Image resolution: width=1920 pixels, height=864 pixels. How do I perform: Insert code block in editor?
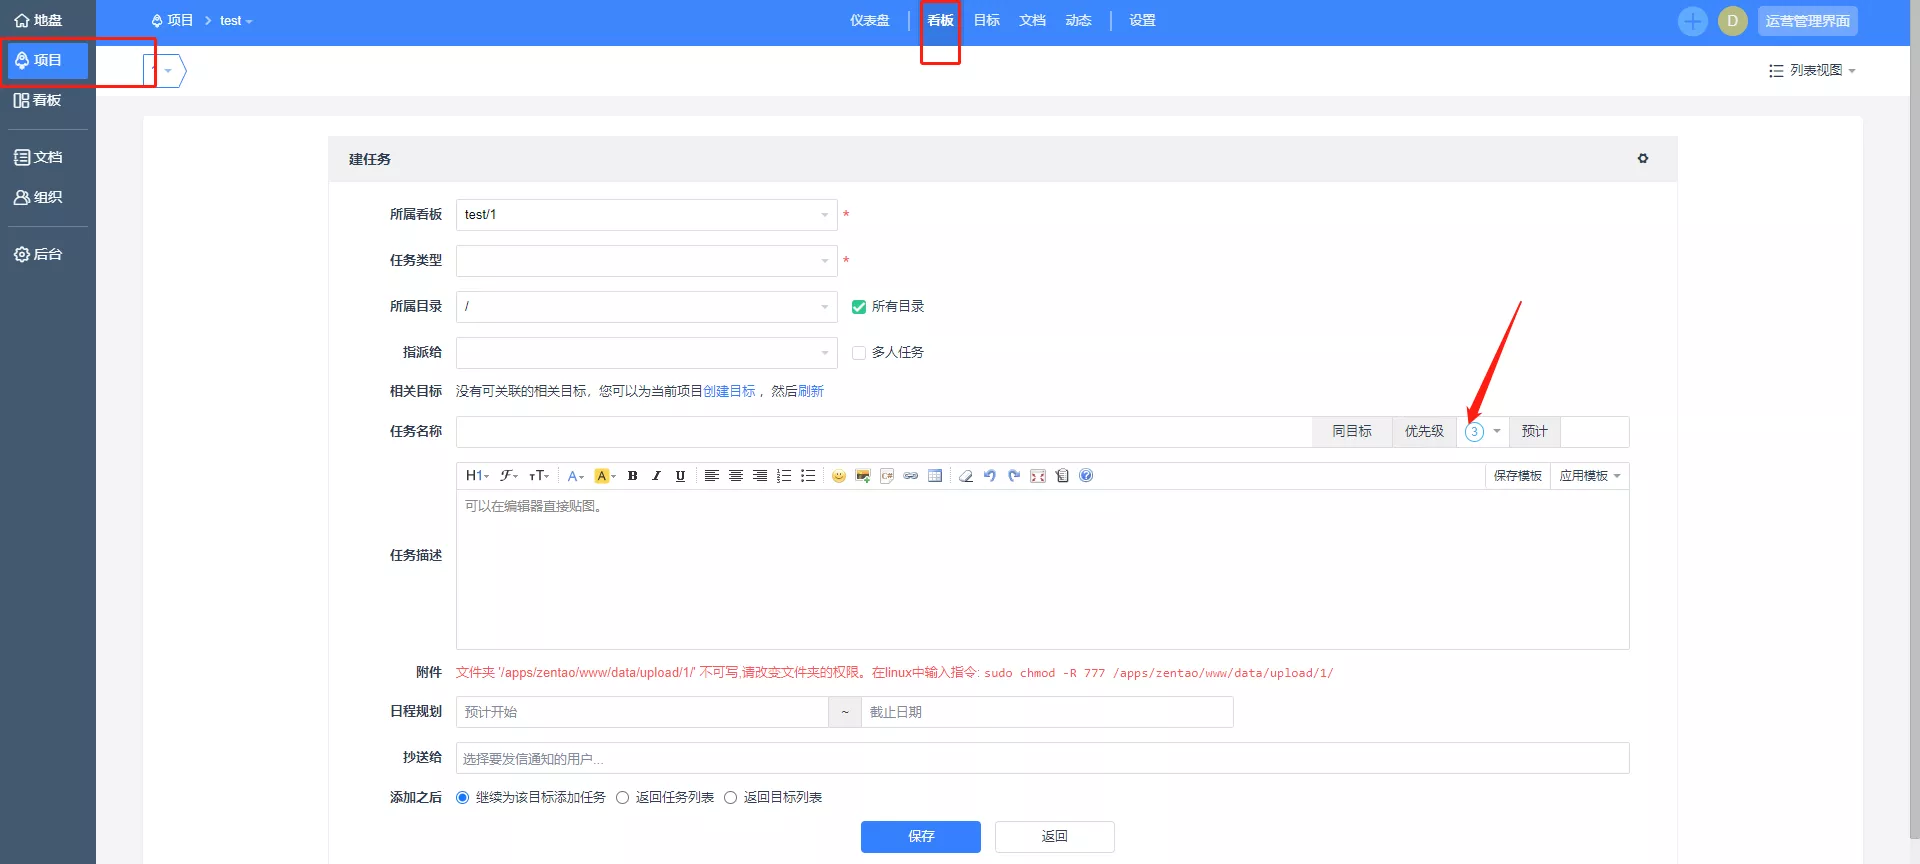[887, 476]
